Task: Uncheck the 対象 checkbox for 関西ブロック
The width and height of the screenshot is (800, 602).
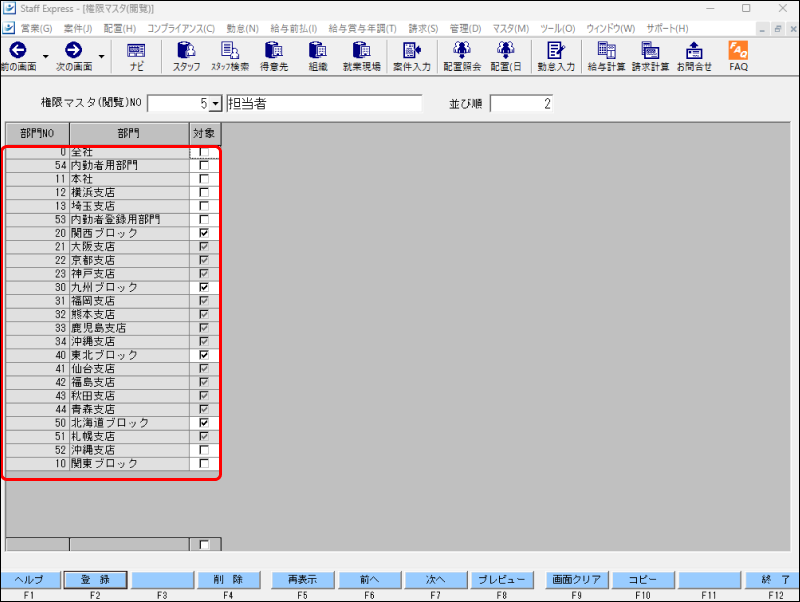Action: coord(205,232)
